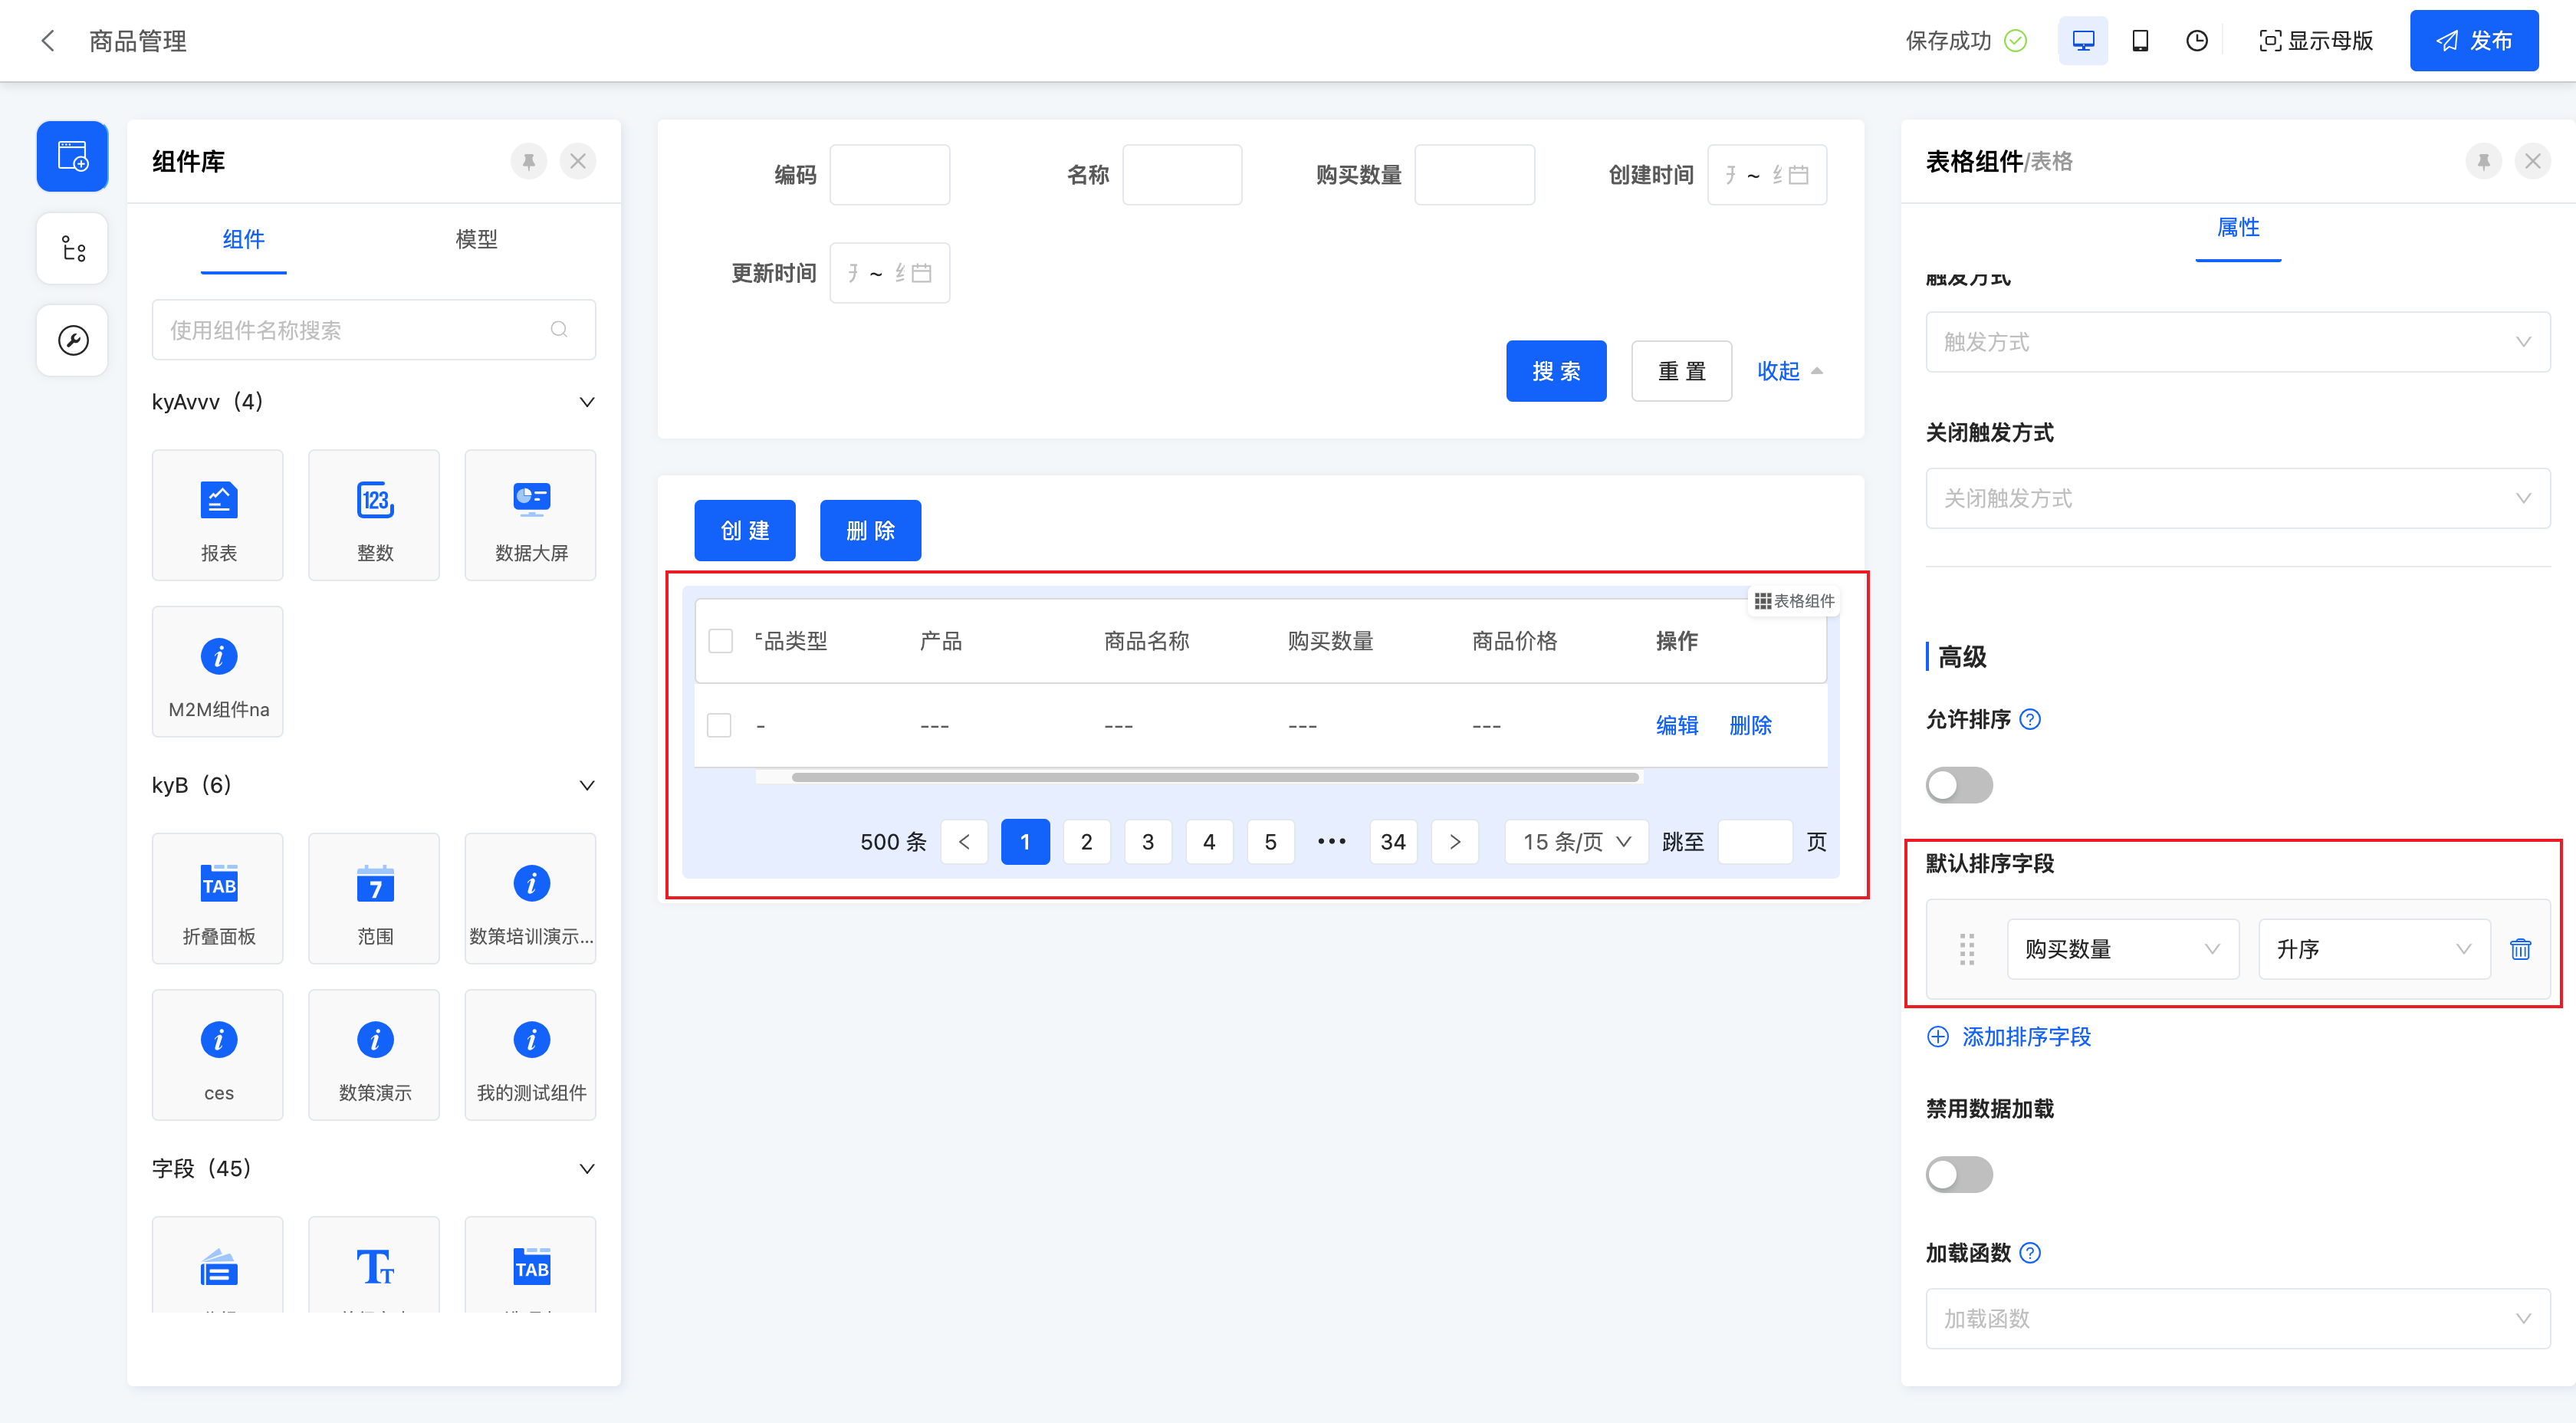Open the 加载函数 dropdown

(x=2238, y=1319)
